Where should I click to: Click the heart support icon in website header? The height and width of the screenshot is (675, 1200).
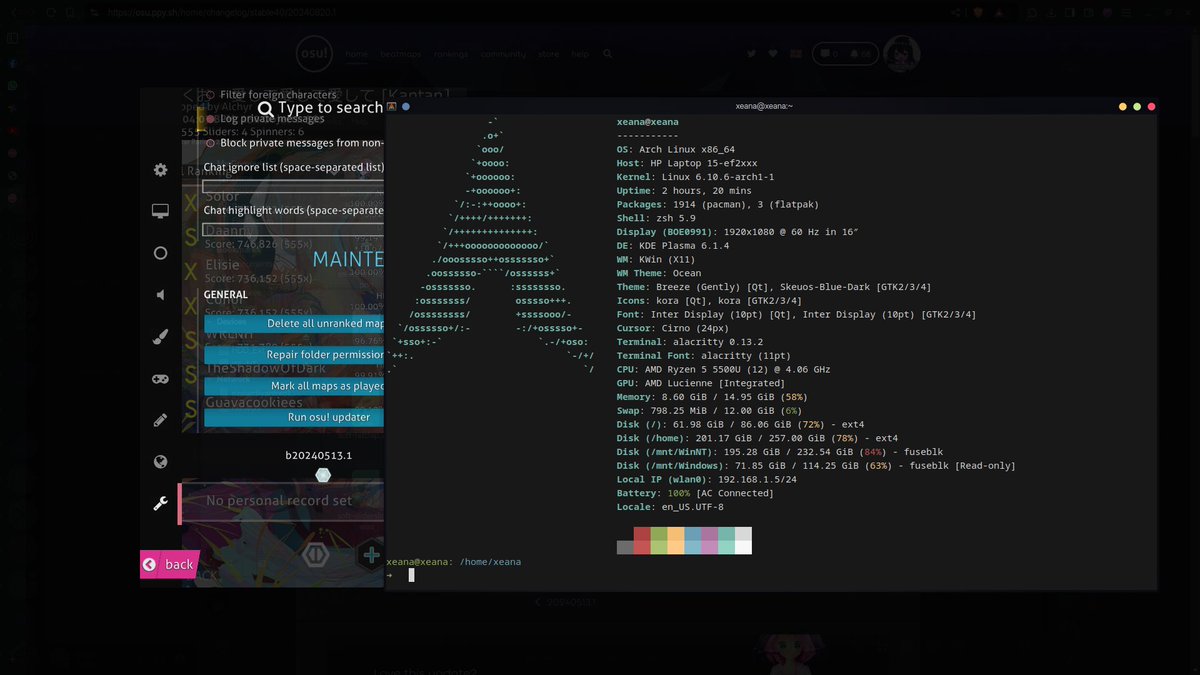773,54
